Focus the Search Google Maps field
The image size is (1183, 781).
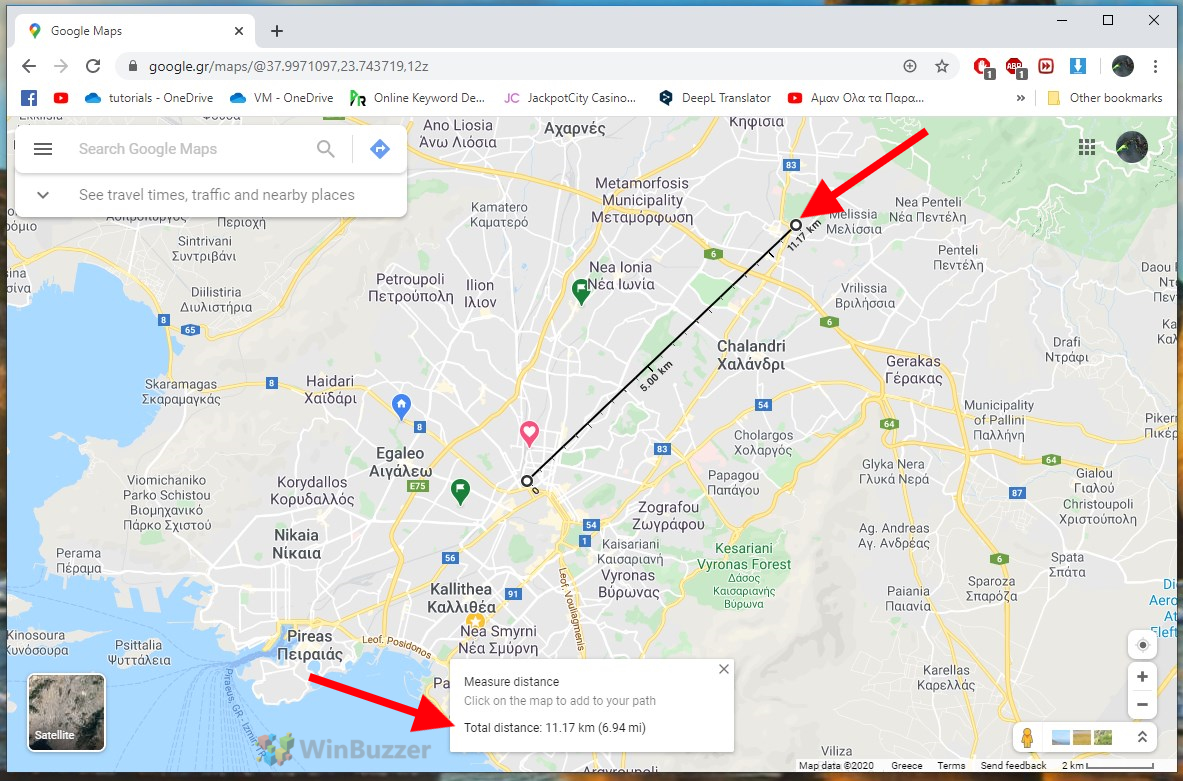[x=189, y=149]
